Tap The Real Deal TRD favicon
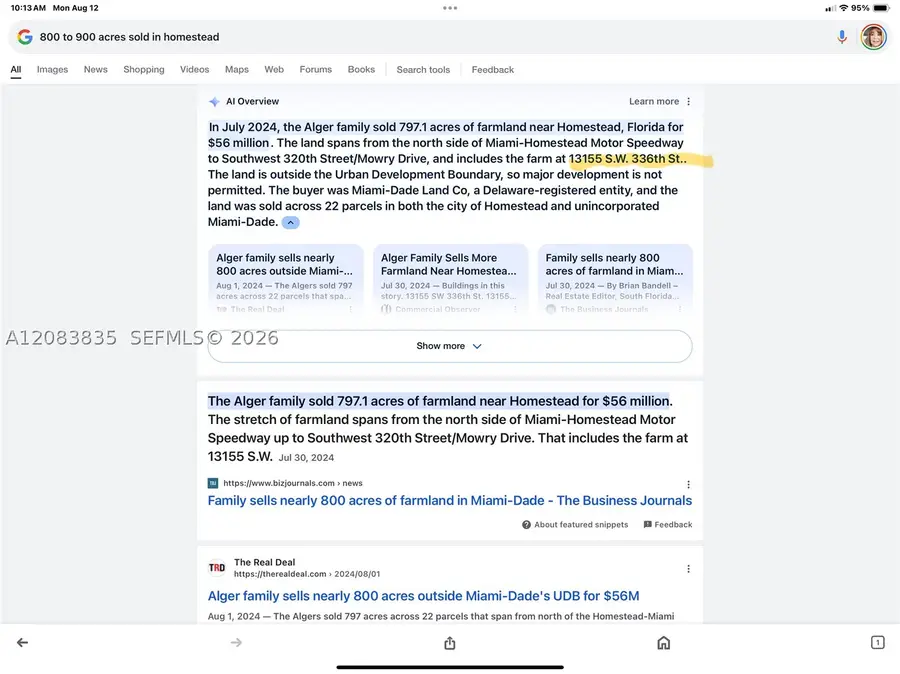Viewport: 900px width, 674px height. click(217, 568)
